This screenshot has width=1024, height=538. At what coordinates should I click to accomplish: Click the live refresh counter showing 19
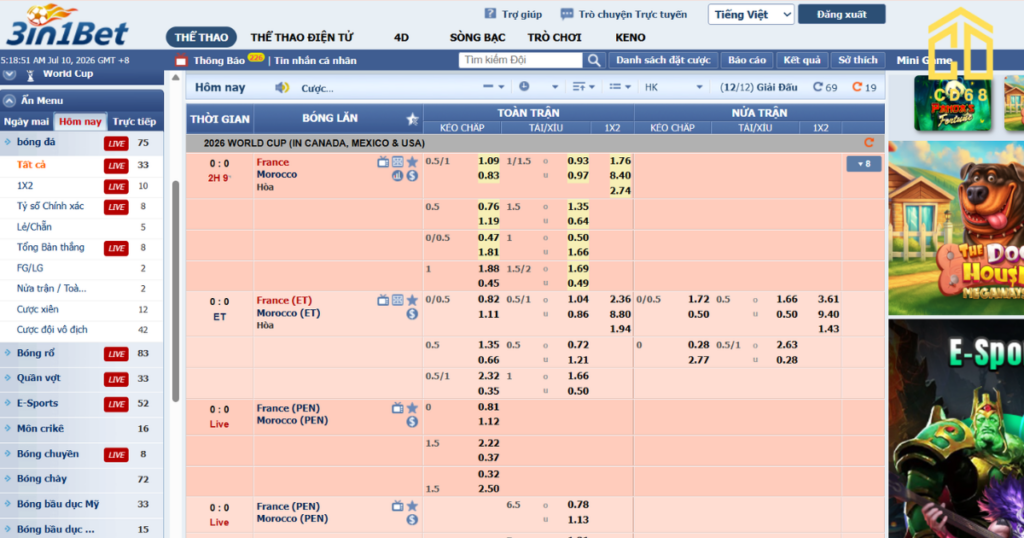click(864, 87)
